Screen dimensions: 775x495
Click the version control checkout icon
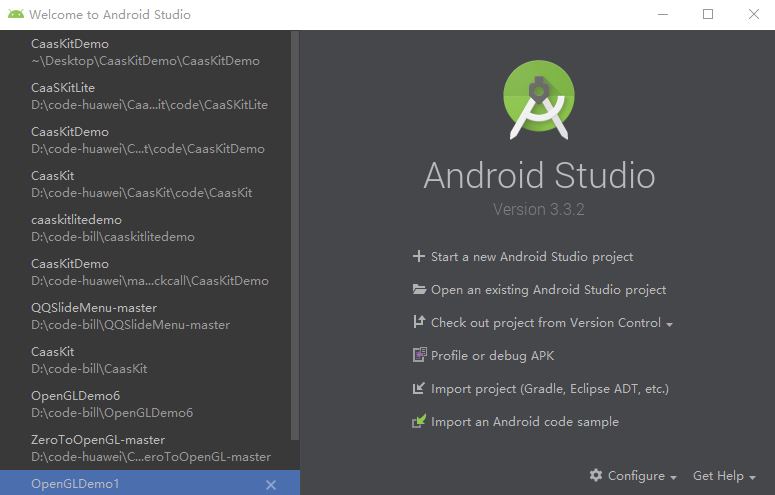[419, 322]
